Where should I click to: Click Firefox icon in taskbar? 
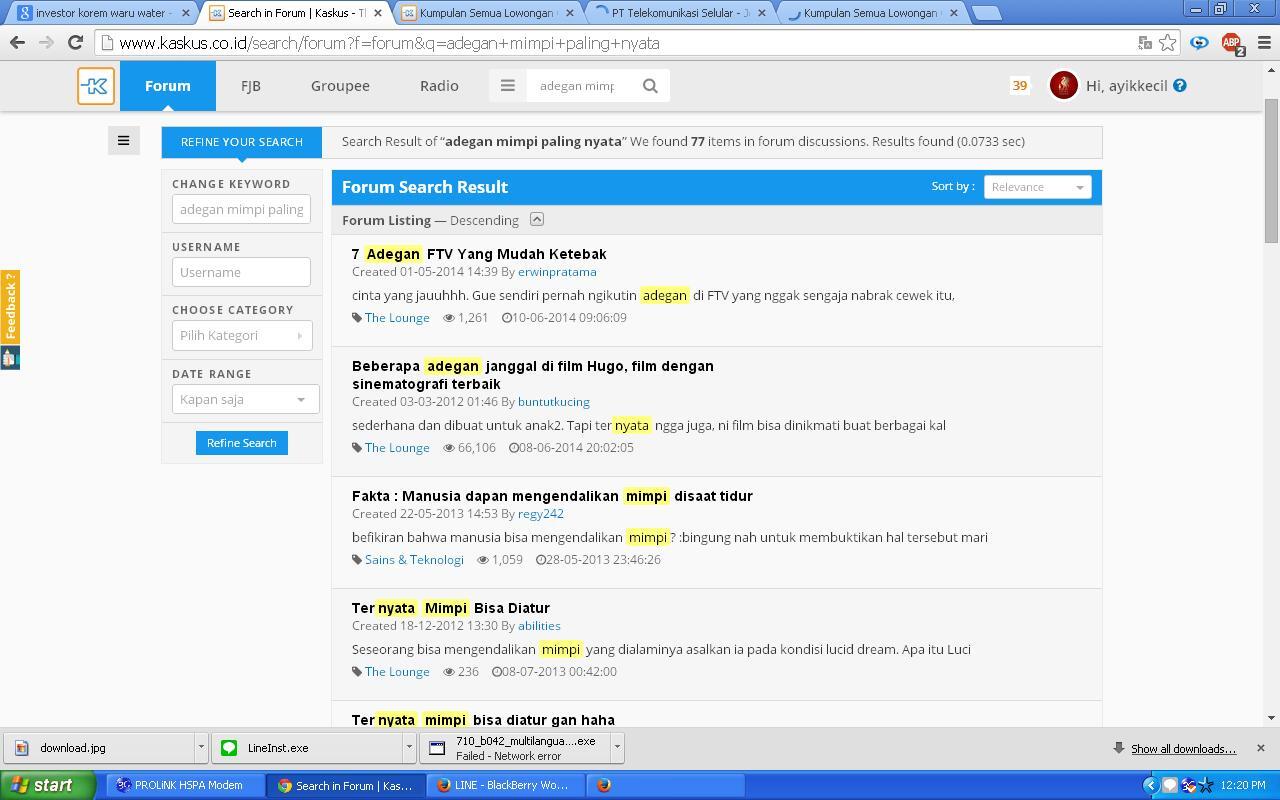604,785
